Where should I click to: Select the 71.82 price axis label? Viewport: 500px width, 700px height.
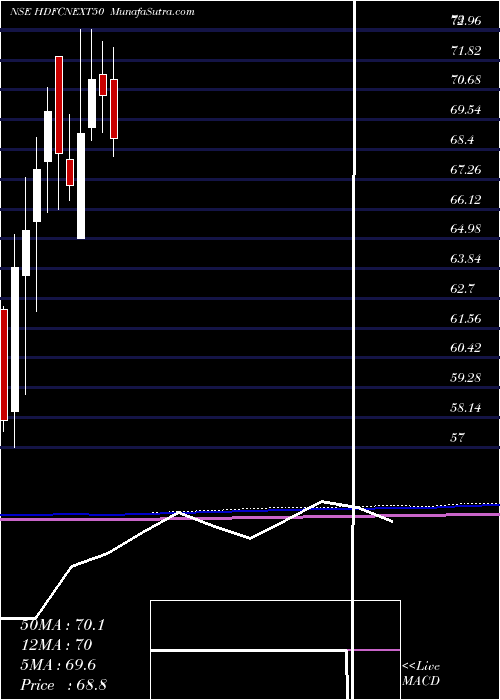[466, 50]
